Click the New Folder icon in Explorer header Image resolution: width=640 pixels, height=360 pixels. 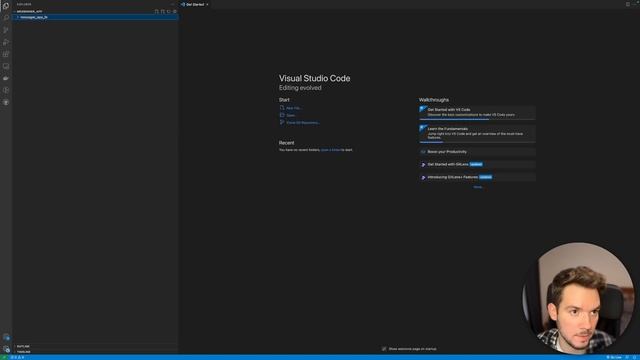162,11
